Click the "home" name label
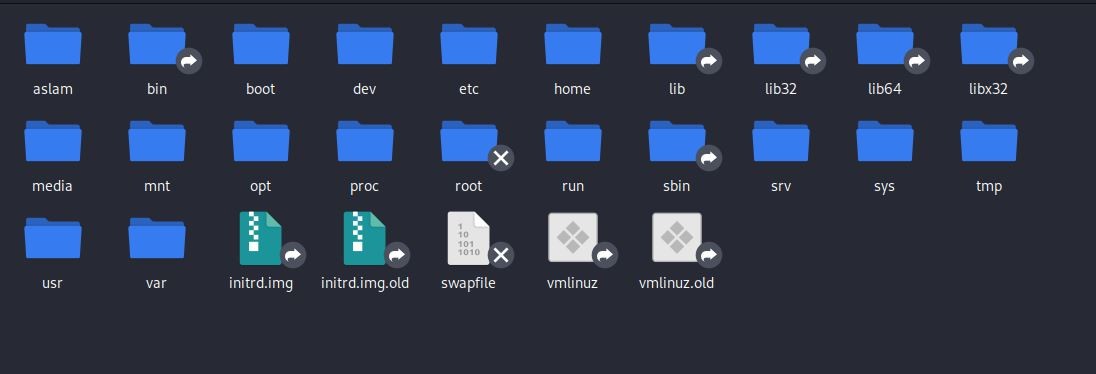1096x374 pixels. pos(572,89)
